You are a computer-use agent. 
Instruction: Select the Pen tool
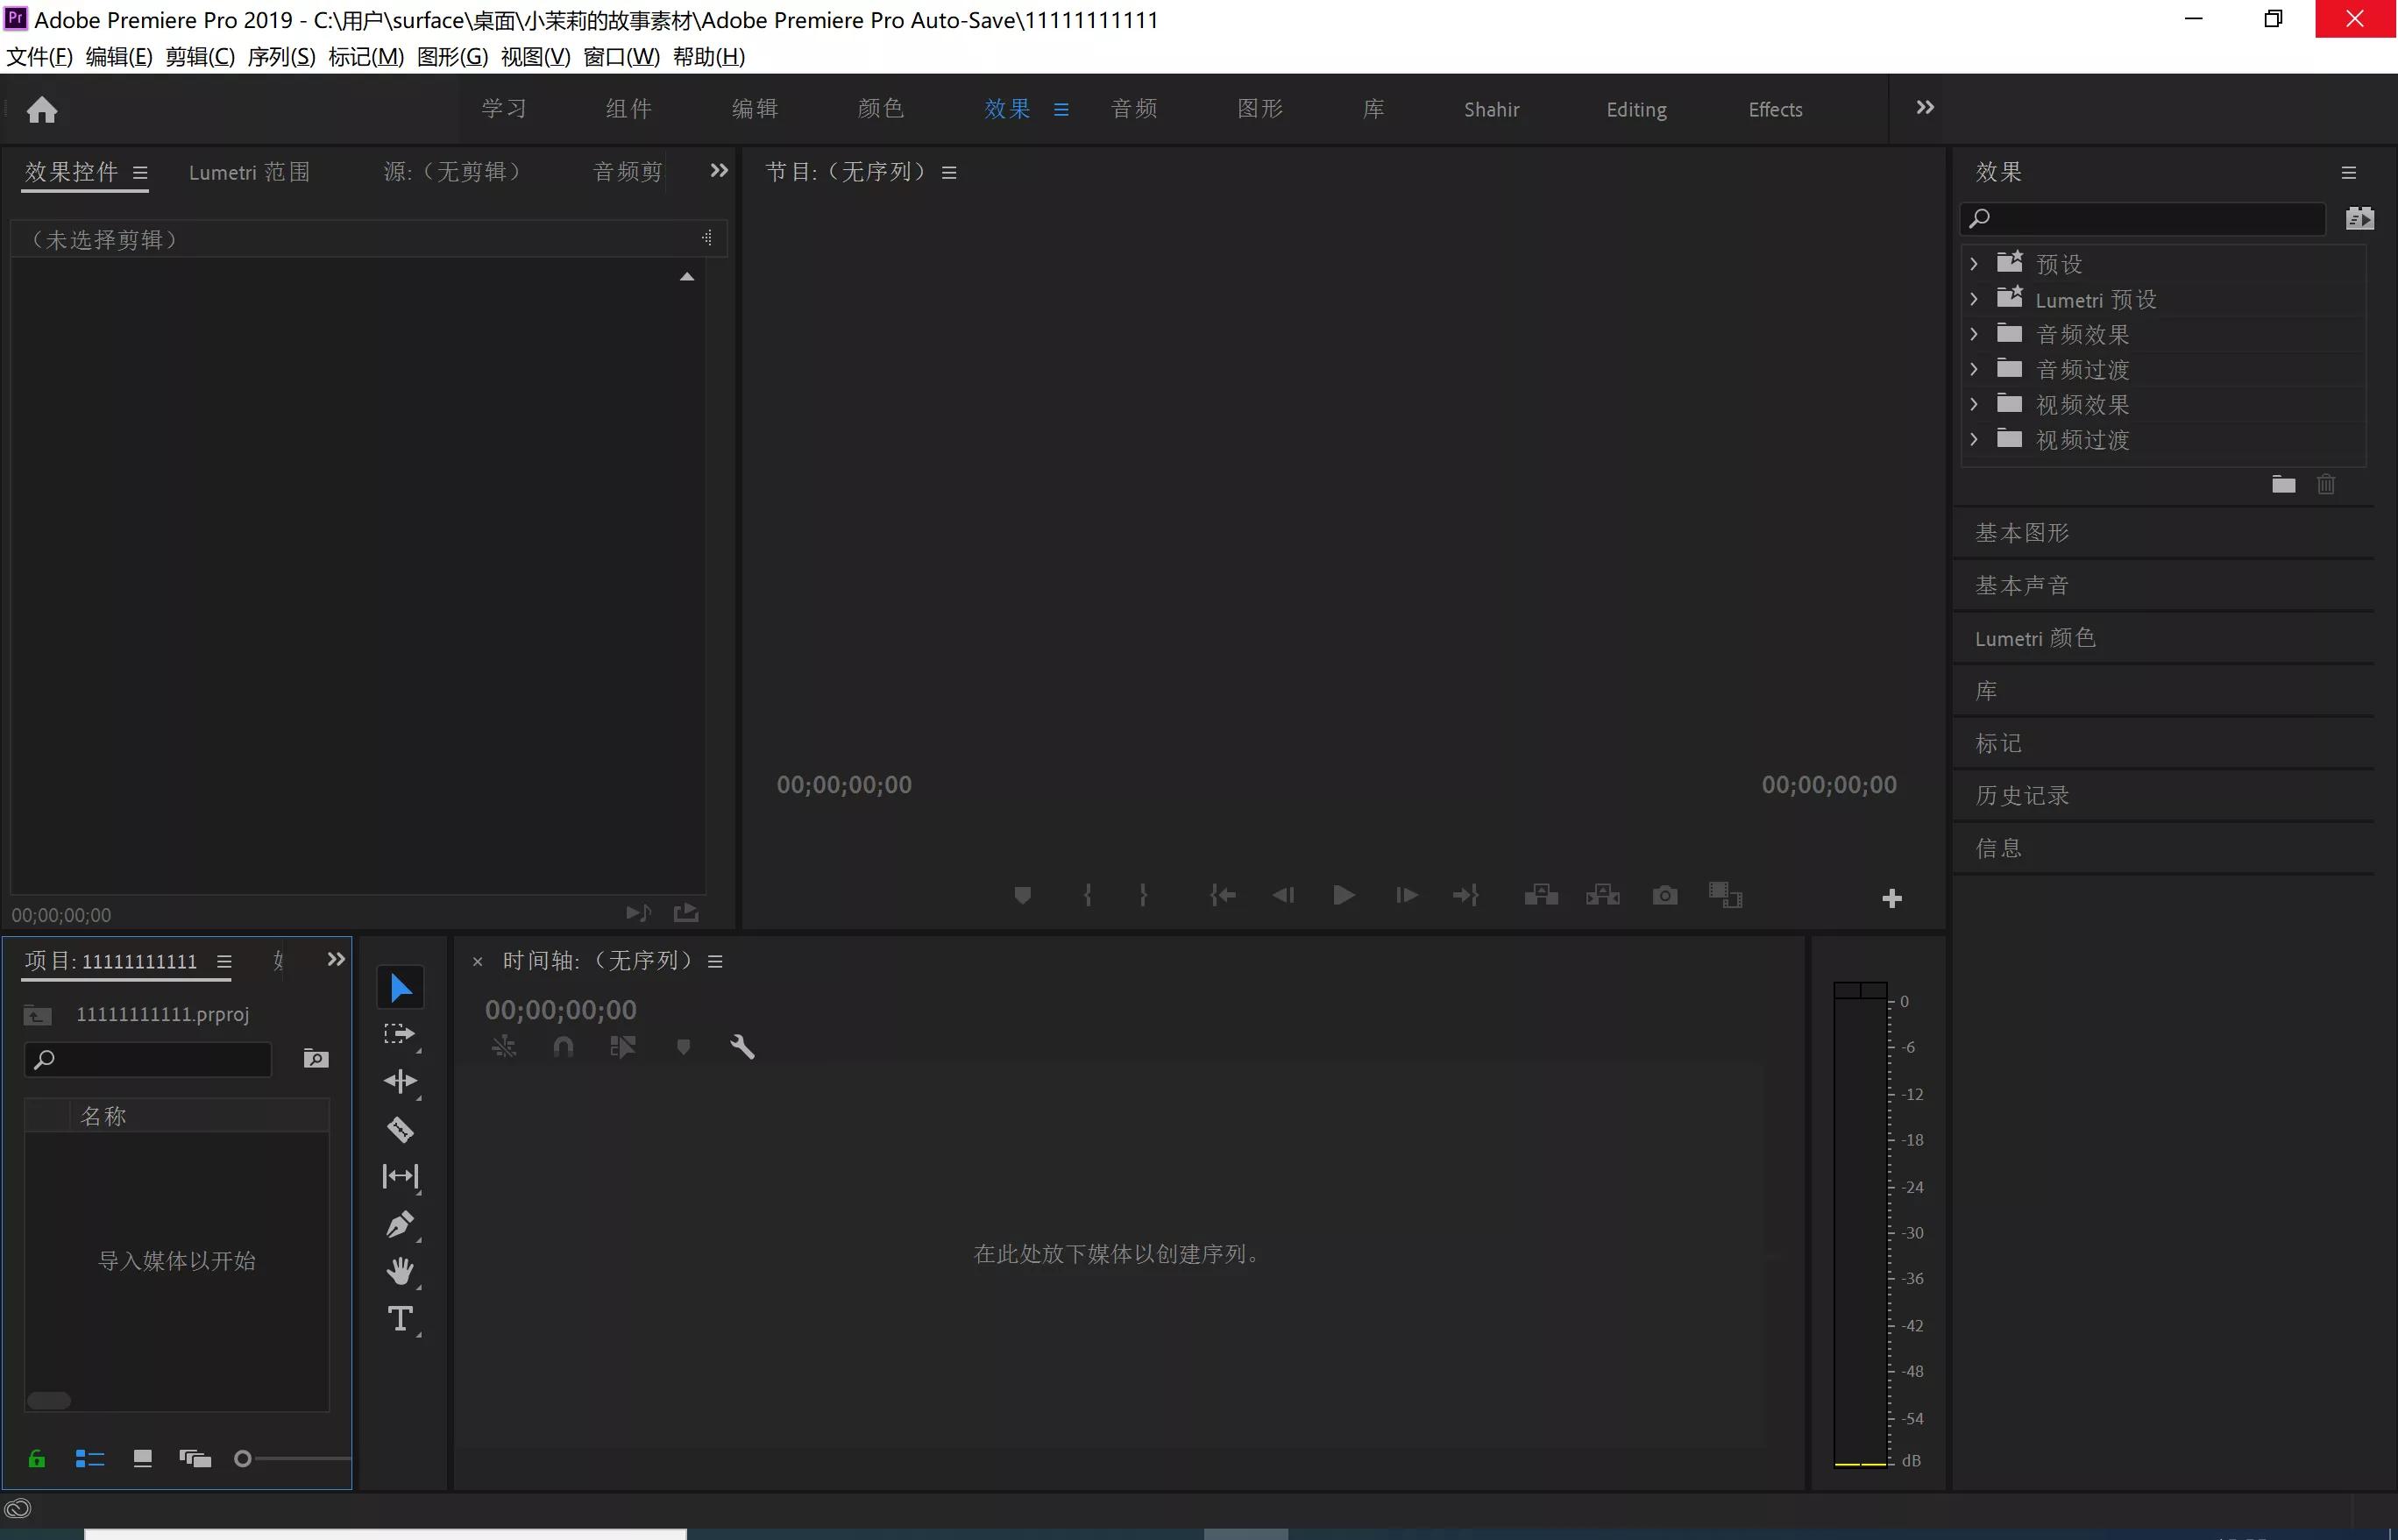pos(400,1224)
